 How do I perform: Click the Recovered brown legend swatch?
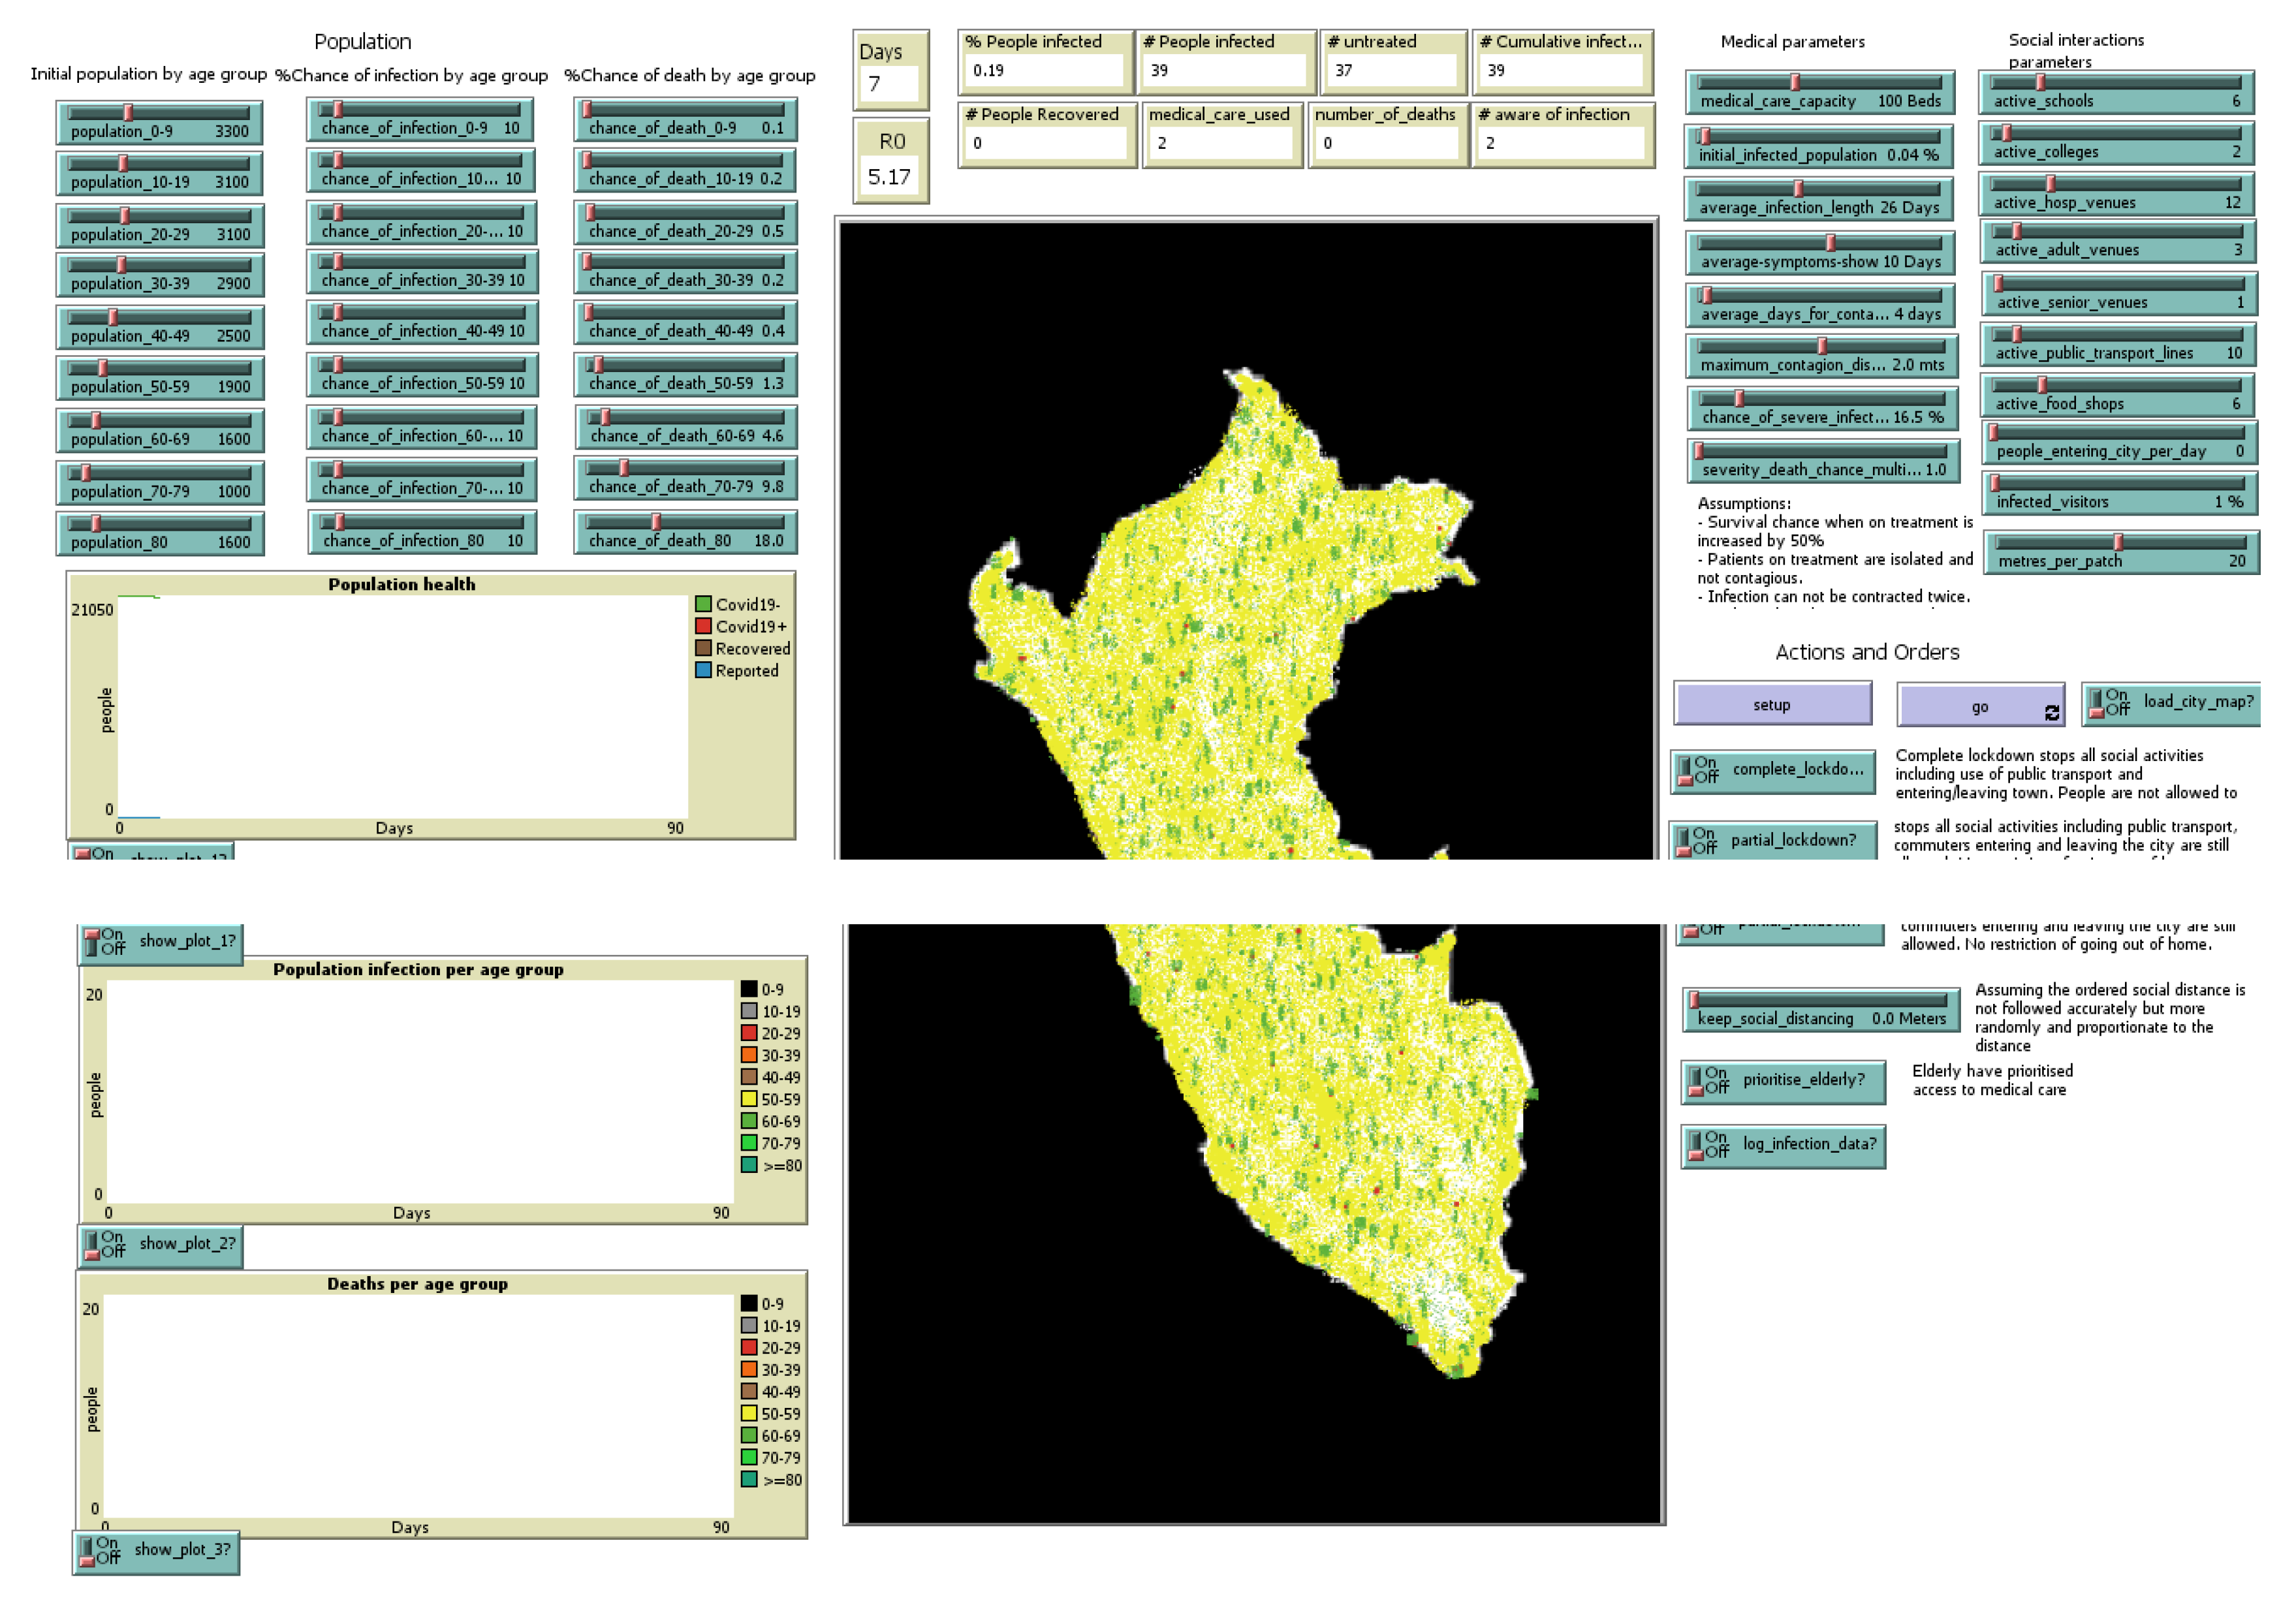tap(703, 648)
